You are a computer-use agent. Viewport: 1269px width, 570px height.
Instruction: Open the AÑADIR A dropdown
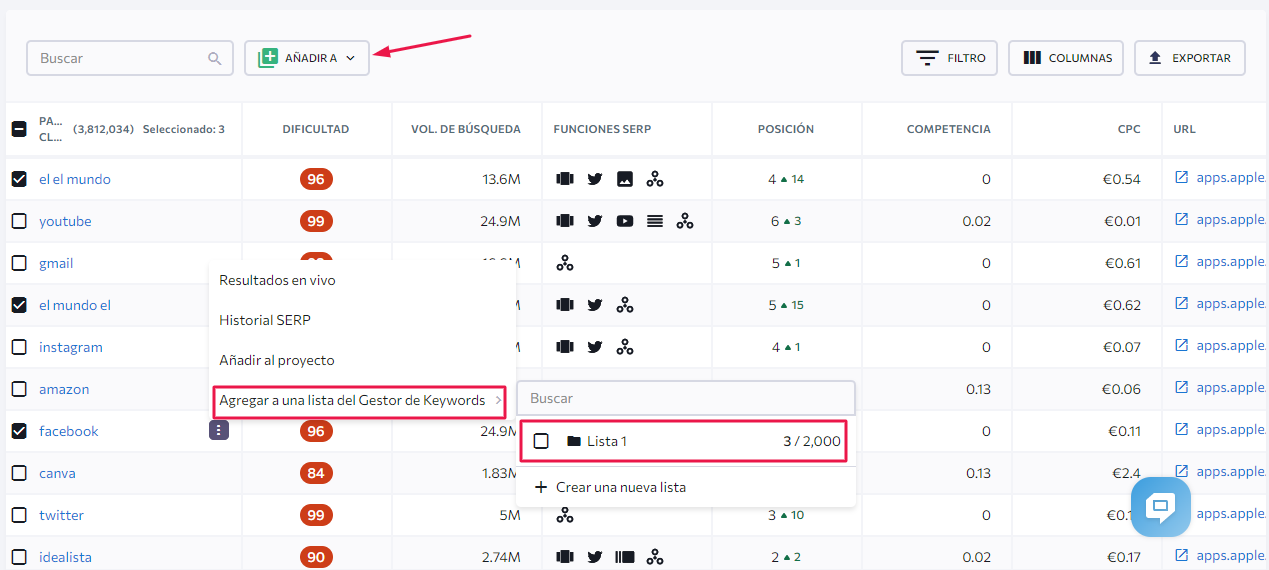pos(307,58)
